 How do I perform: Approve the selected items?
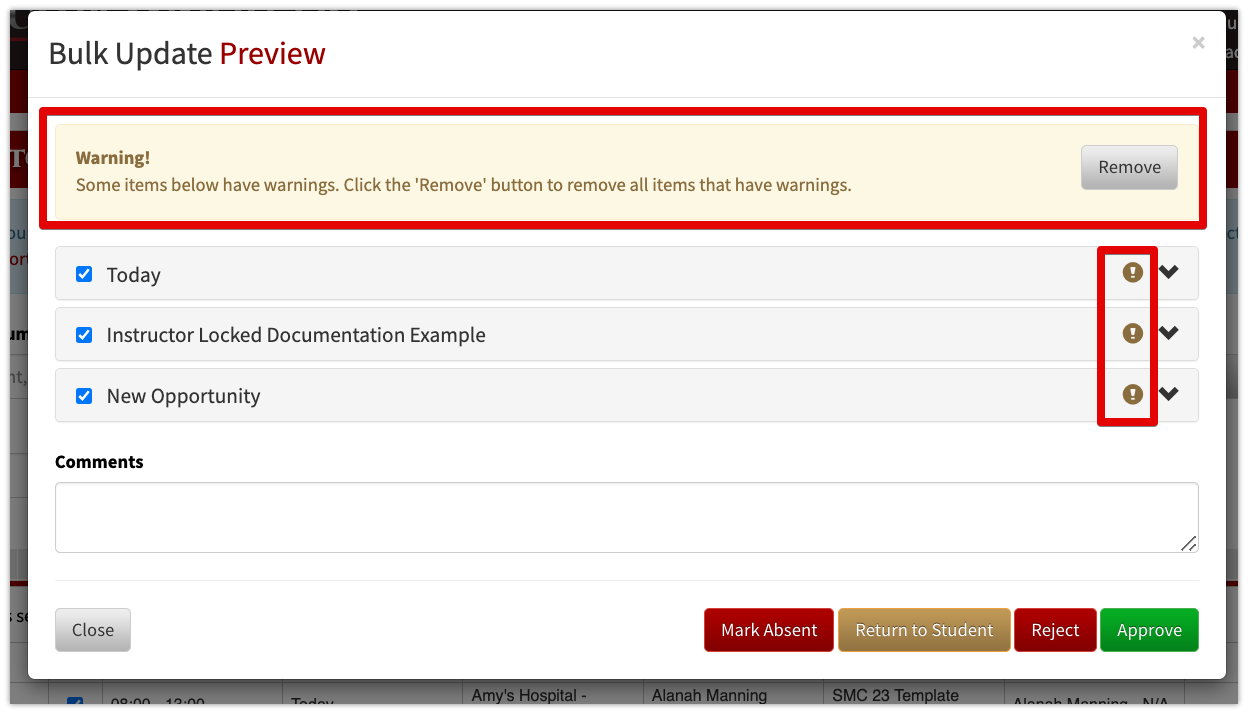1149,630
